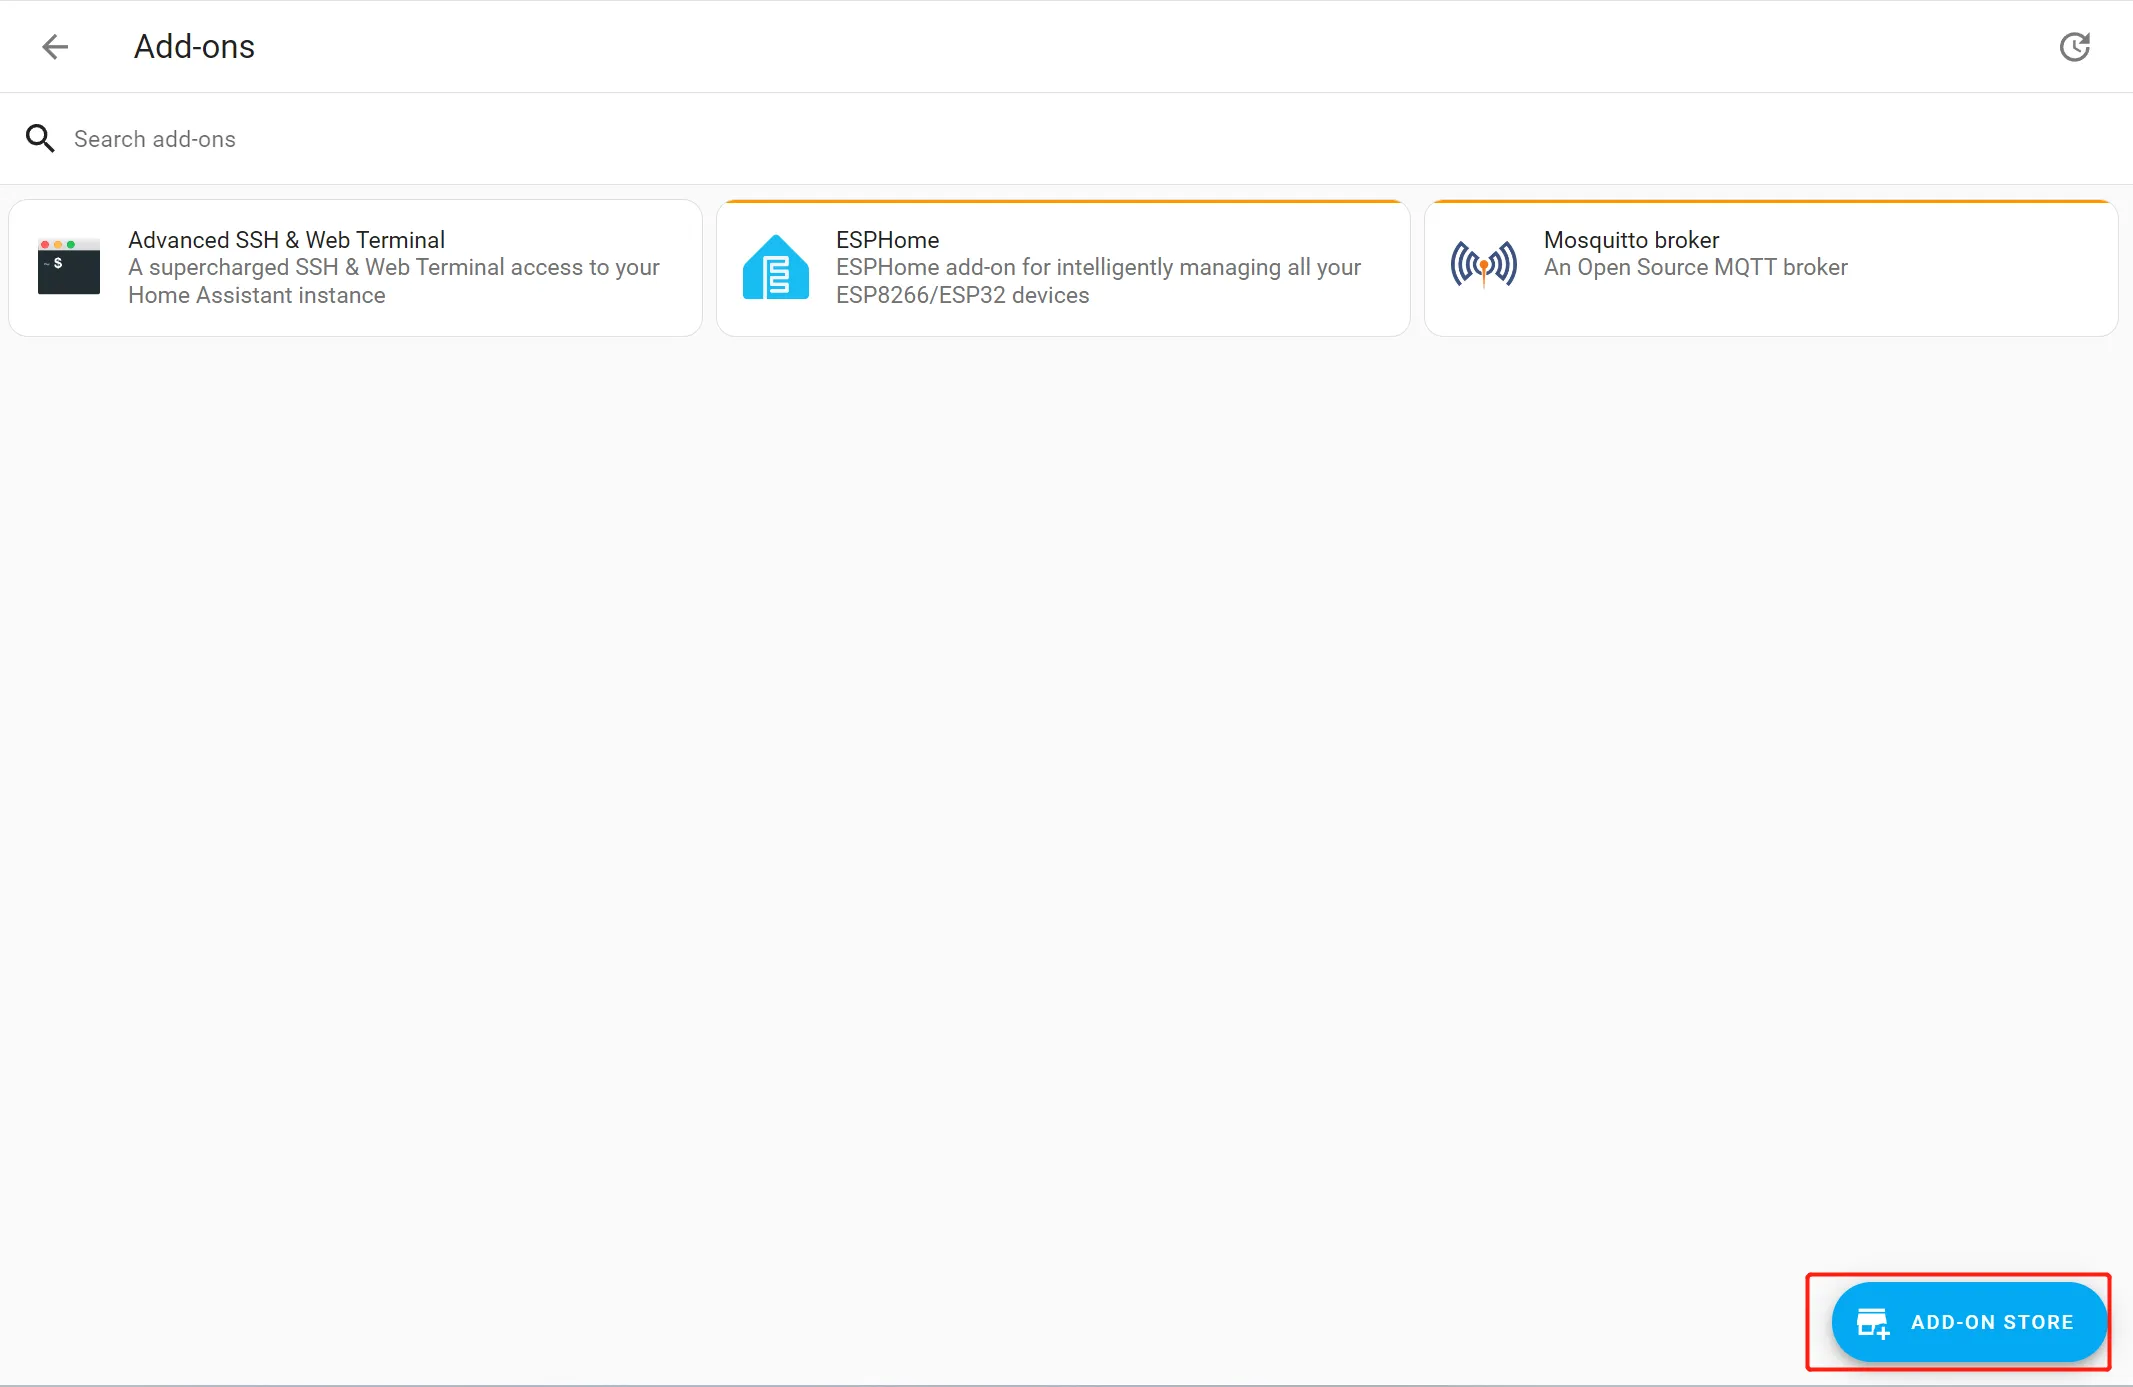The image size is (2133, 1387).
Task: Click the magnifying glass search icon
Action: click(40, 138)
